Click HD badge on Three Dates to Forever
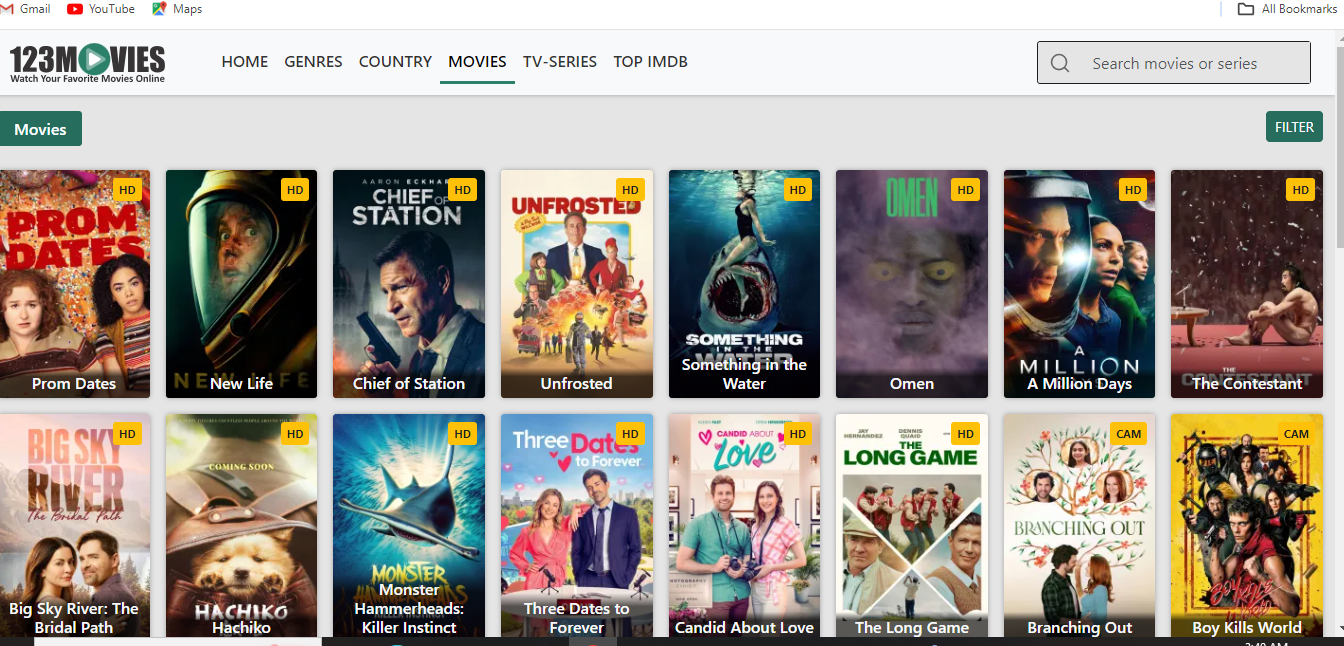 pos(630,434)
